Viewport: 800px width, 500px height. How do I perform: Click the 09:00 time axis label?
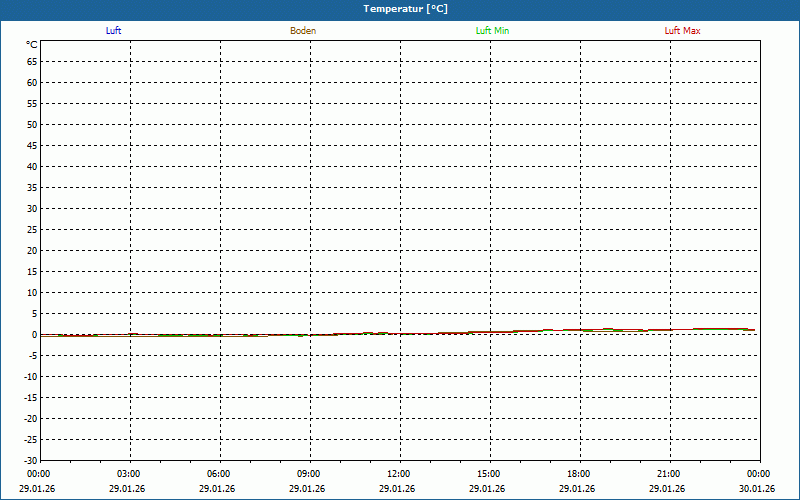tap(309, 474)
